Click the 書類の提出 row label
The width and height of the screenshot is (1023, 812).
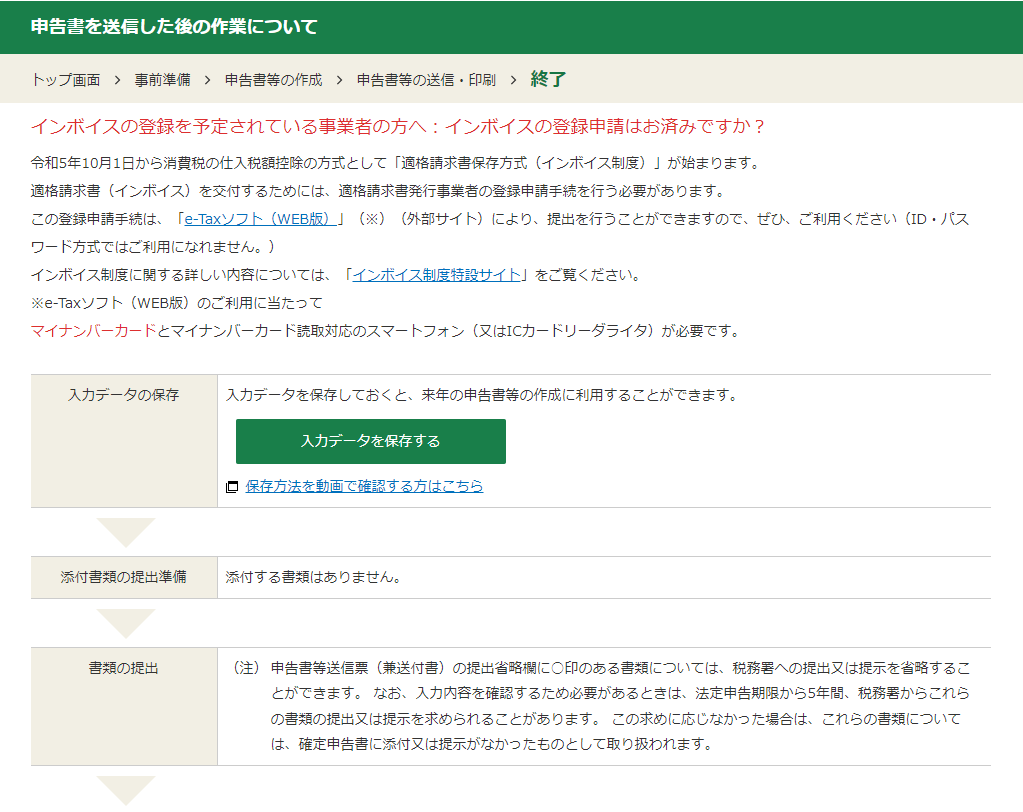click(124, 668)
